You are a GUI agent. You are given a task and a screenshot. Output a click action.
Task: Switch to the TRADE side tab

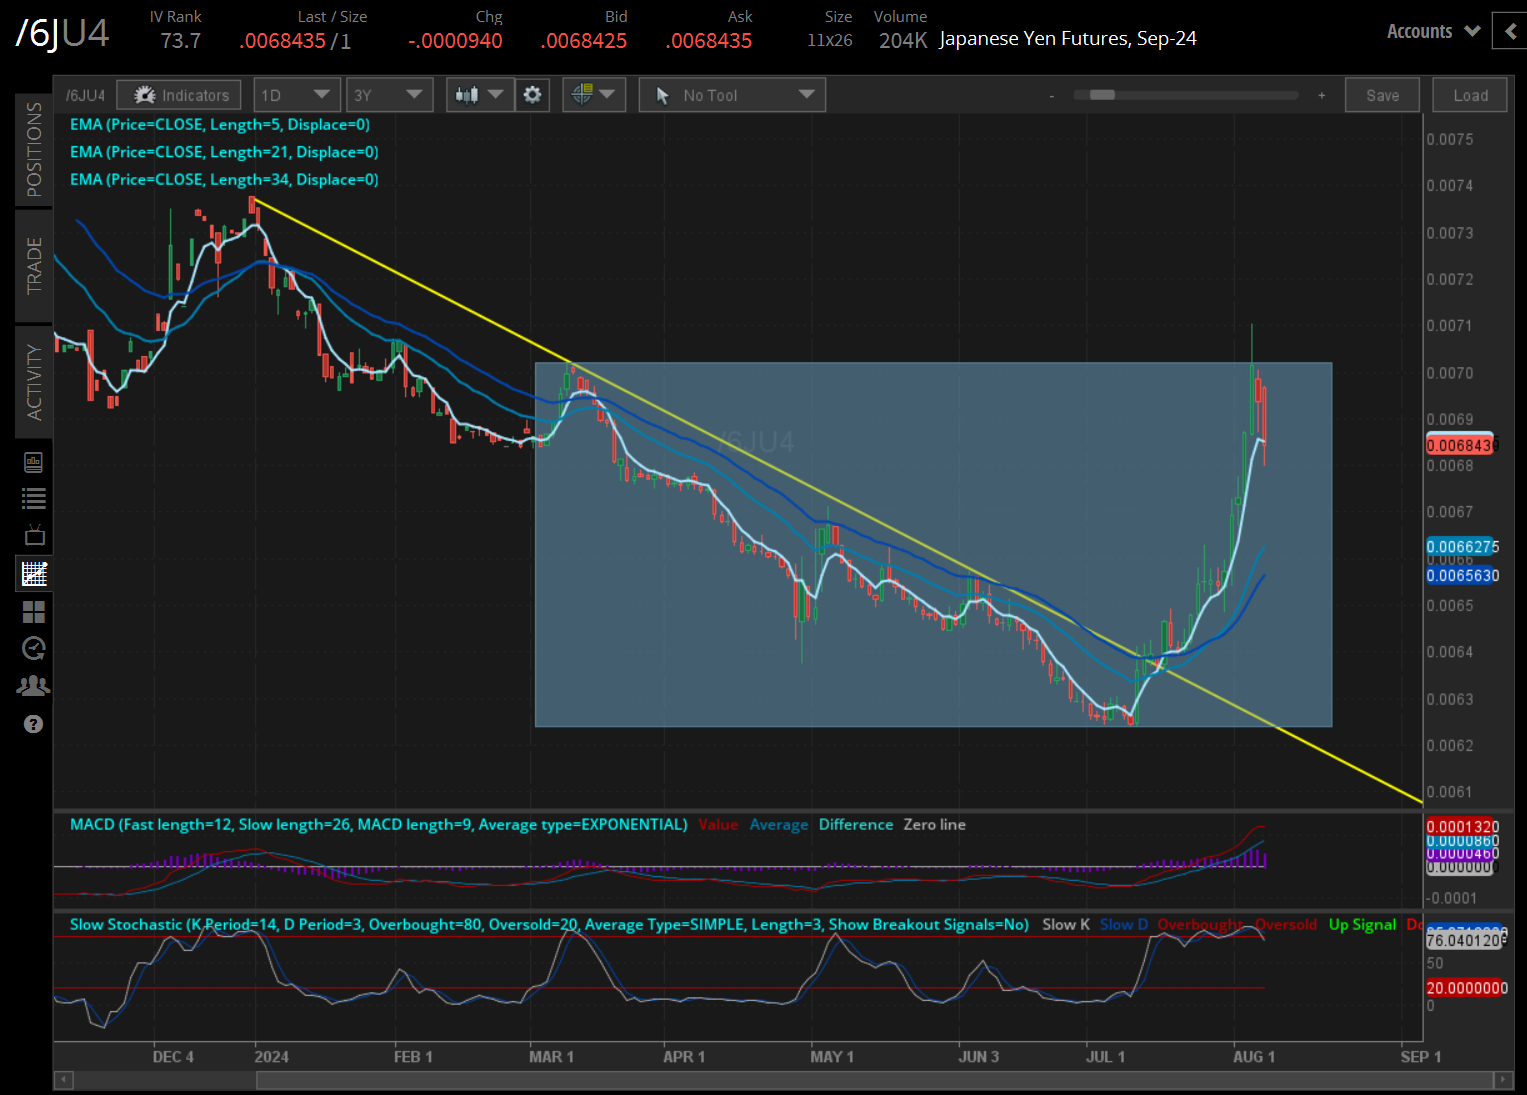34,265
